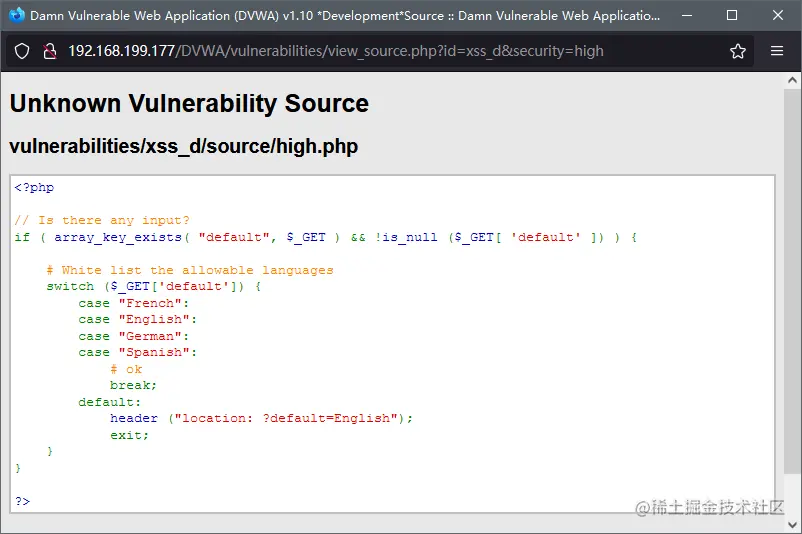Screen dimensions: 802x534
Task: Click the case "German" line
Action: 133,337
